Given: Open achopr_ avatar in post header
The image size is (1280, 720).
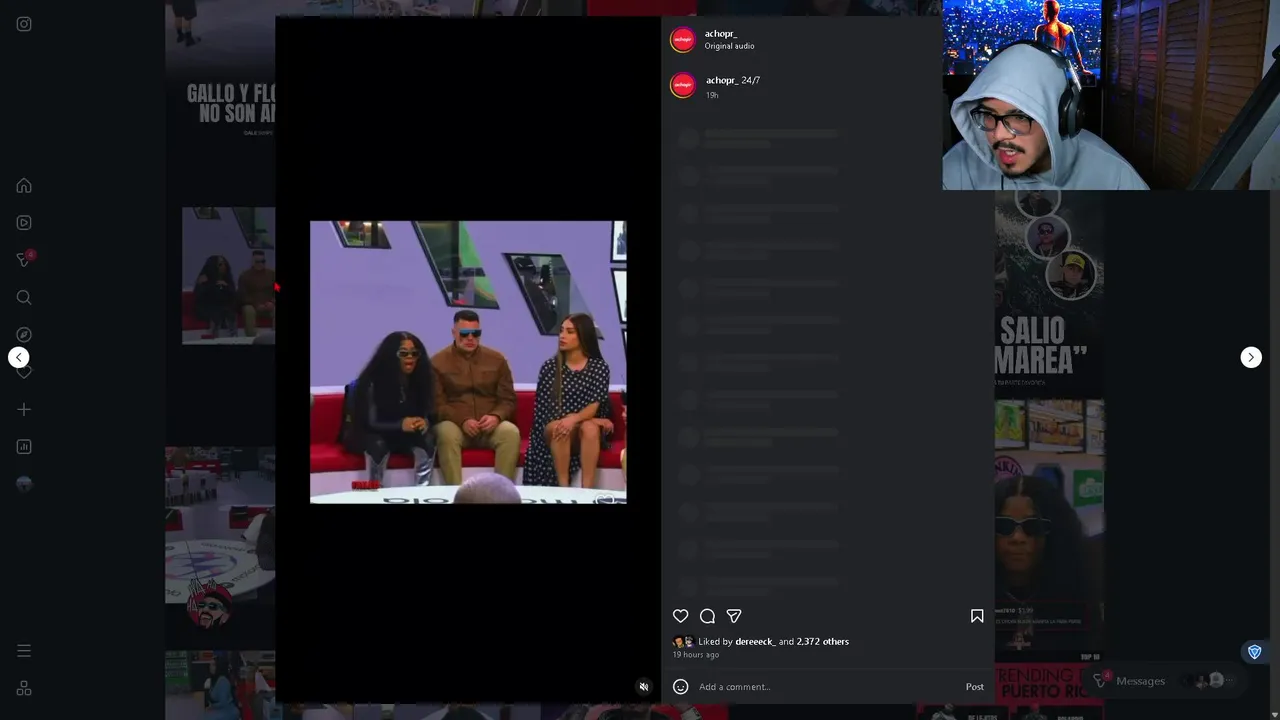Looking at the screenshot, I should [x=683, y=39].
